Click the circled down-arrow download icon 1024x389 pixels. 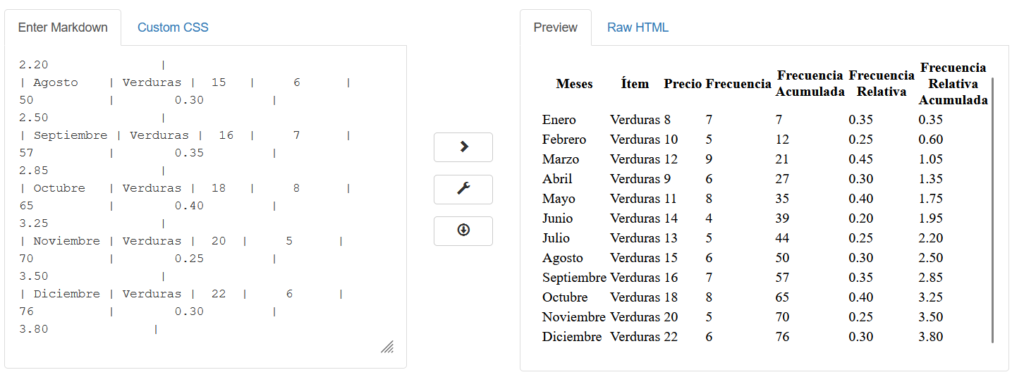tap(463, 230)
